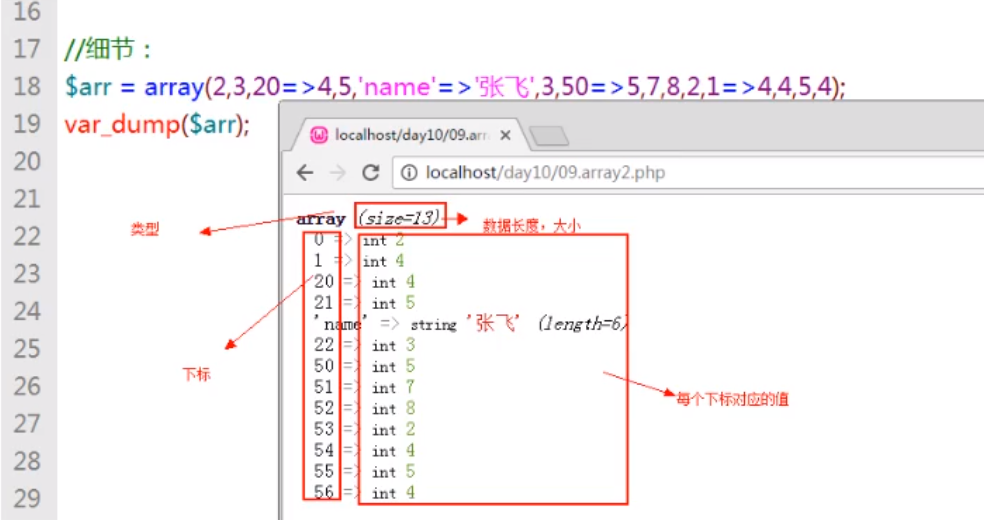Image resolution: width=984 pixels, height=520 pixels.
Task: Click the output row with index 54
Action: [364, 450]
